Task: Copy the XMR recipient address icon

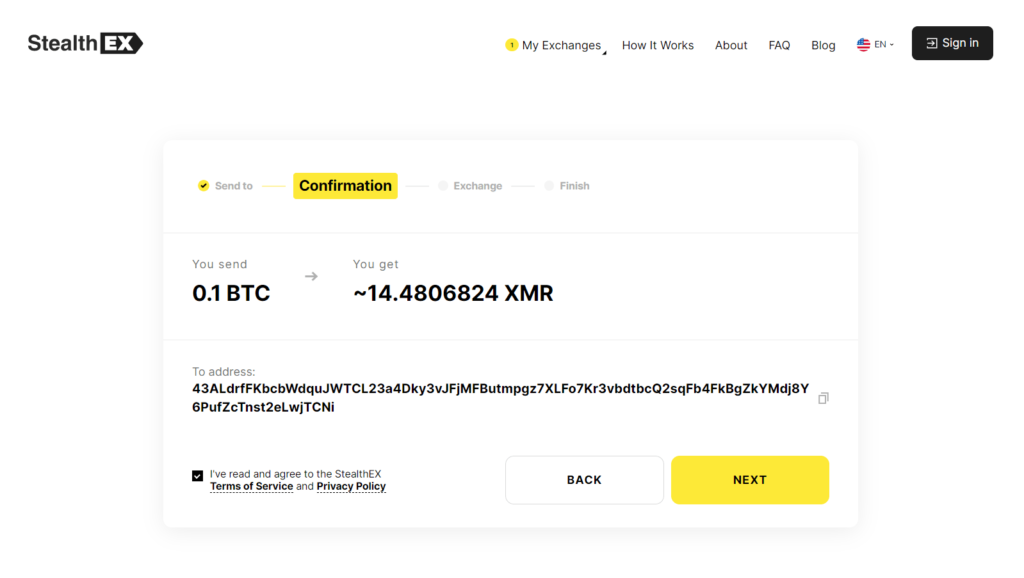Action: pyautogui.click(x=823, y=398)
